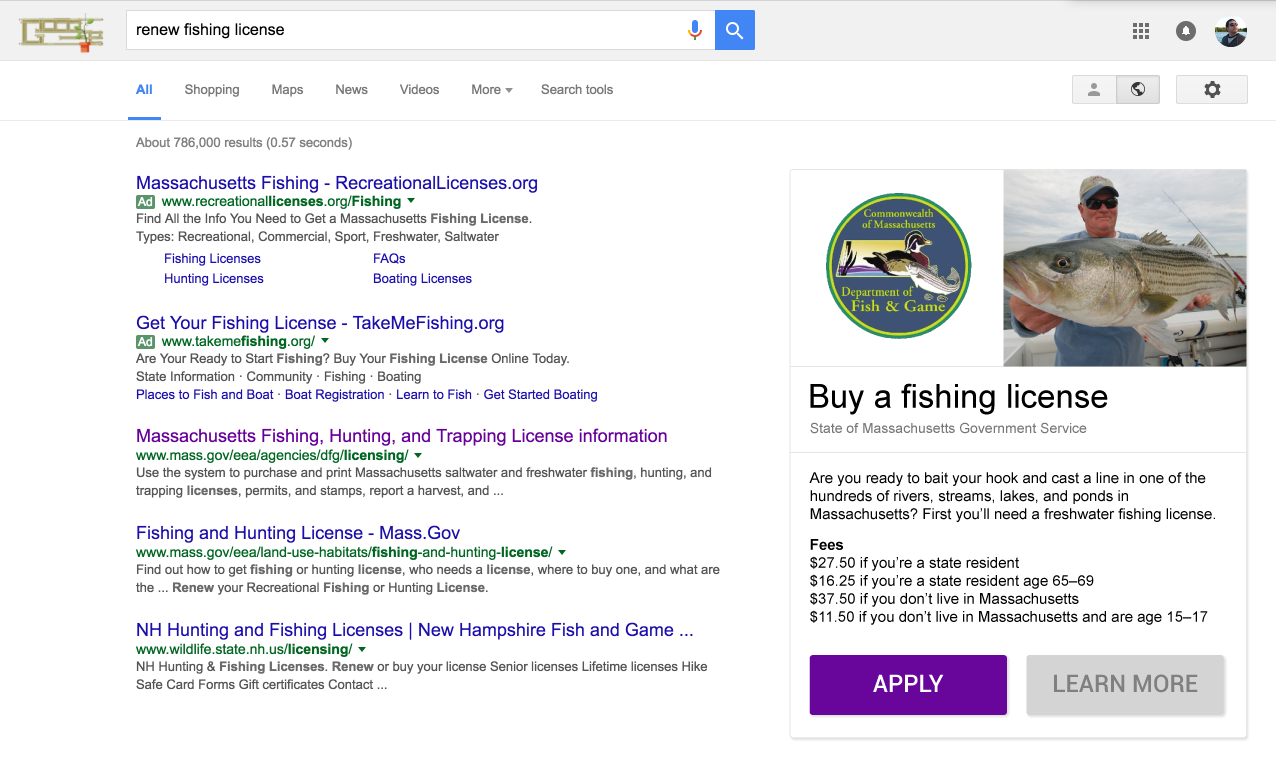Screen dimensions: 1277x768
Task: Switch to the News tab
Action: pos(351,90)
